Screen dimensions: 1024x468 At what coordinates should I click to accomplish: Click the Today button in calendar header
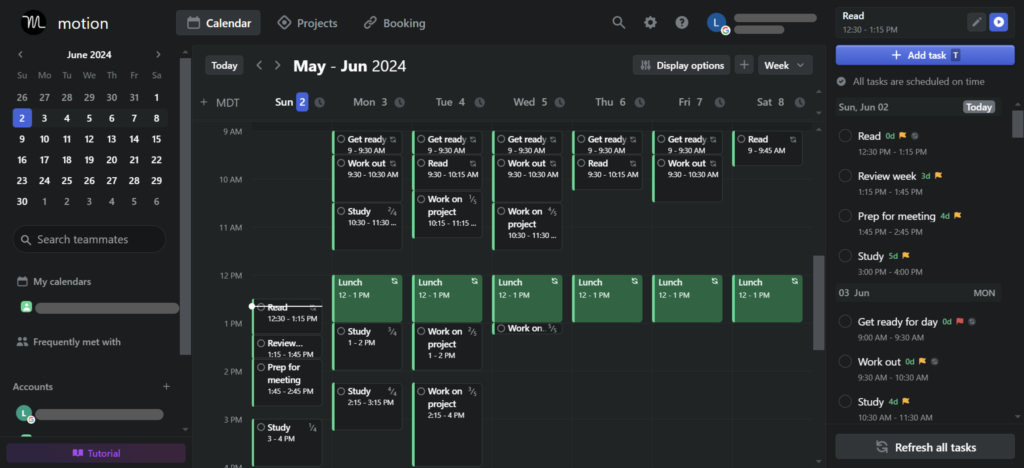tap(224, 65)
